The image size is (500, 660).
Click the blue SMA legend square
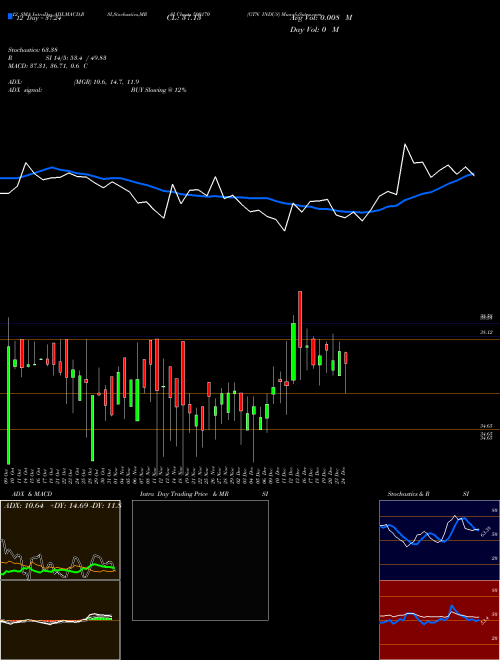click(x=10, y=17)
